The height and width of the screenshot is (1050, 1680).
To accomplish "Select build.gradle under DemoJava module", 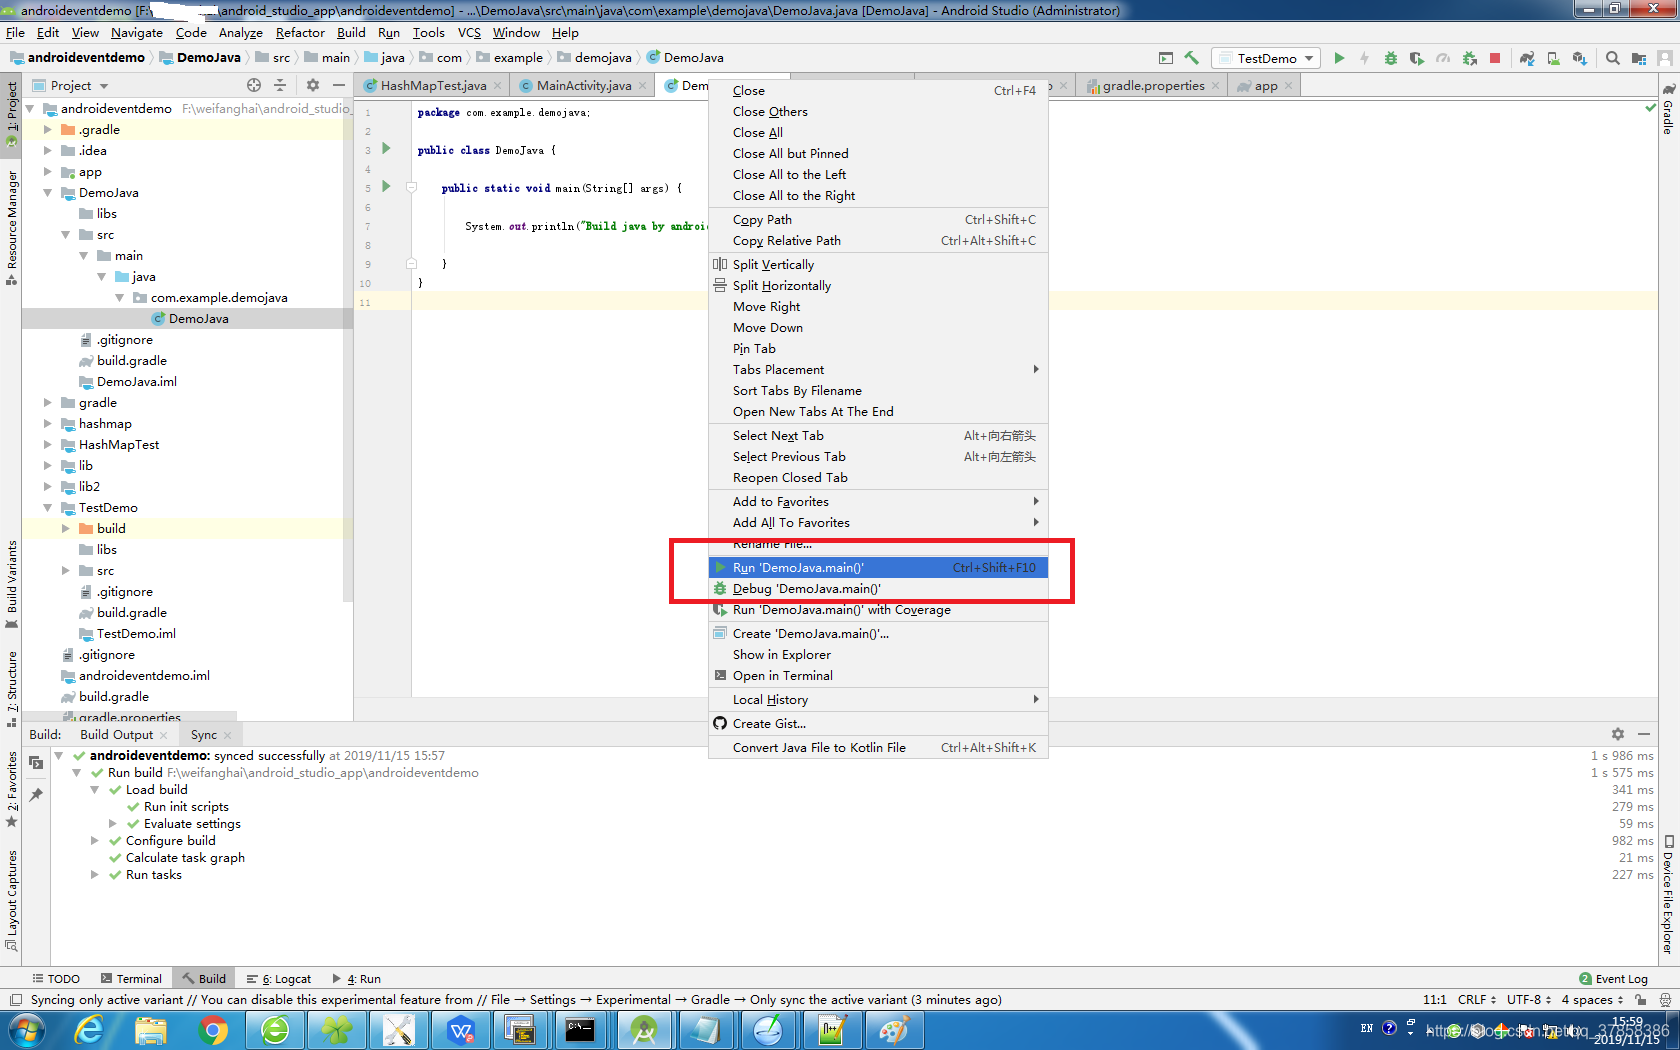I will point(132,361).
